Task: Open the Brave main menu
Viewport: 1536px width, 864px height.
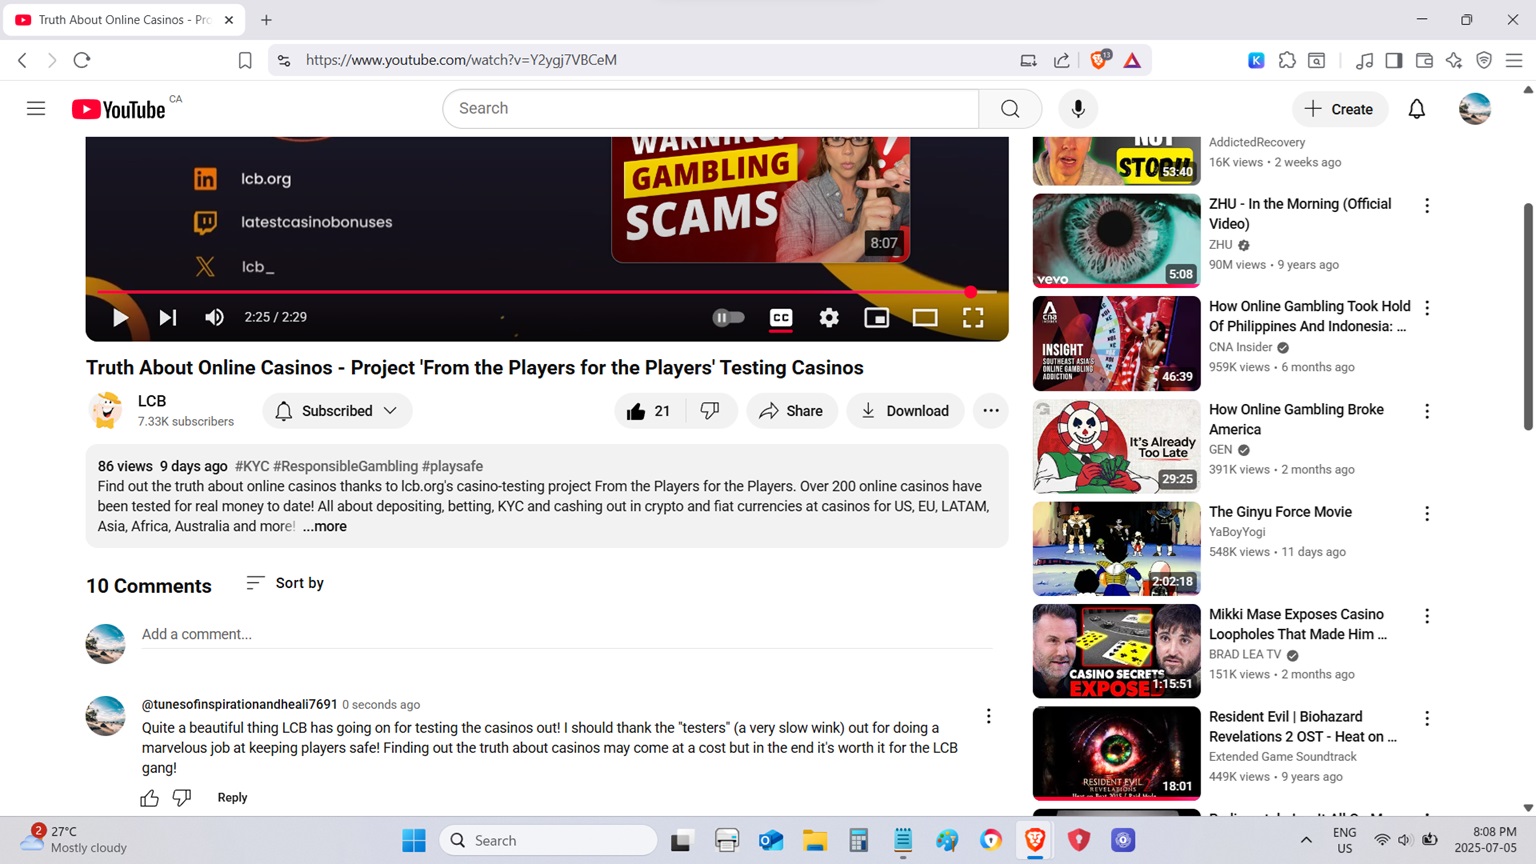Action: click(x=1514, y=60)
